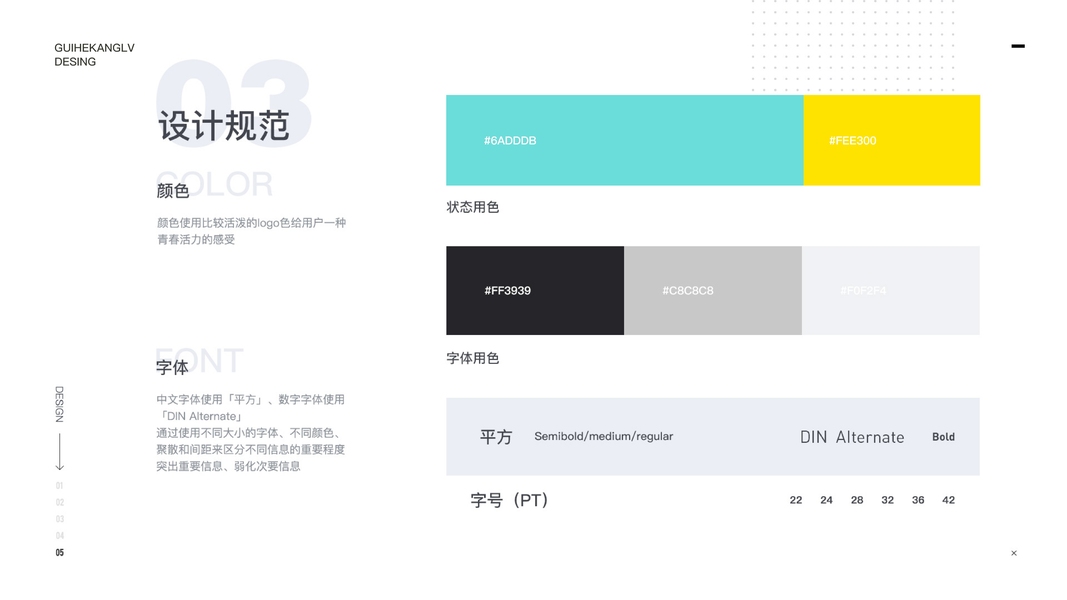Select font size 42
1067x600 pixels.
click(x=949, y=500)
